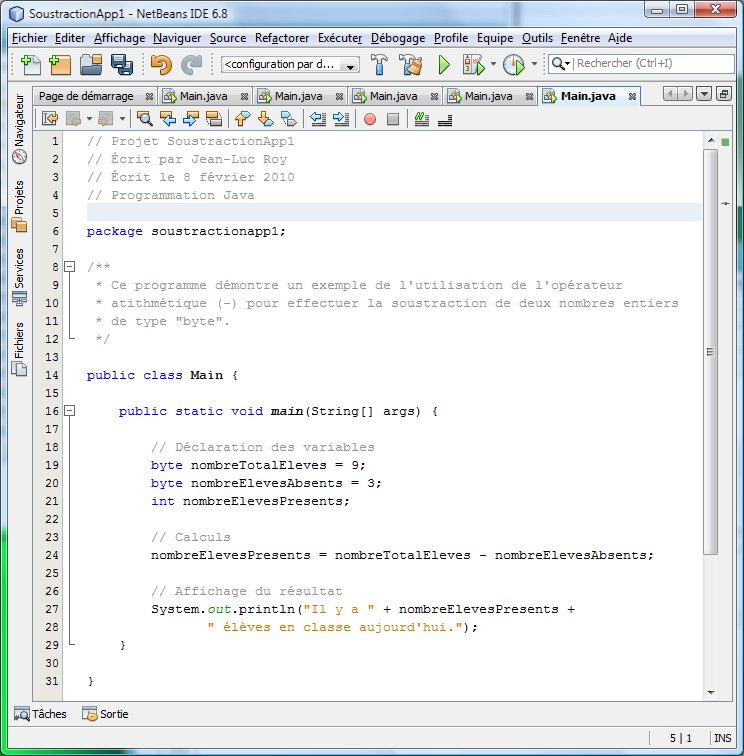The image size is (744, 756).
Task: Open the Outils menu
Action: click(537, 38)
